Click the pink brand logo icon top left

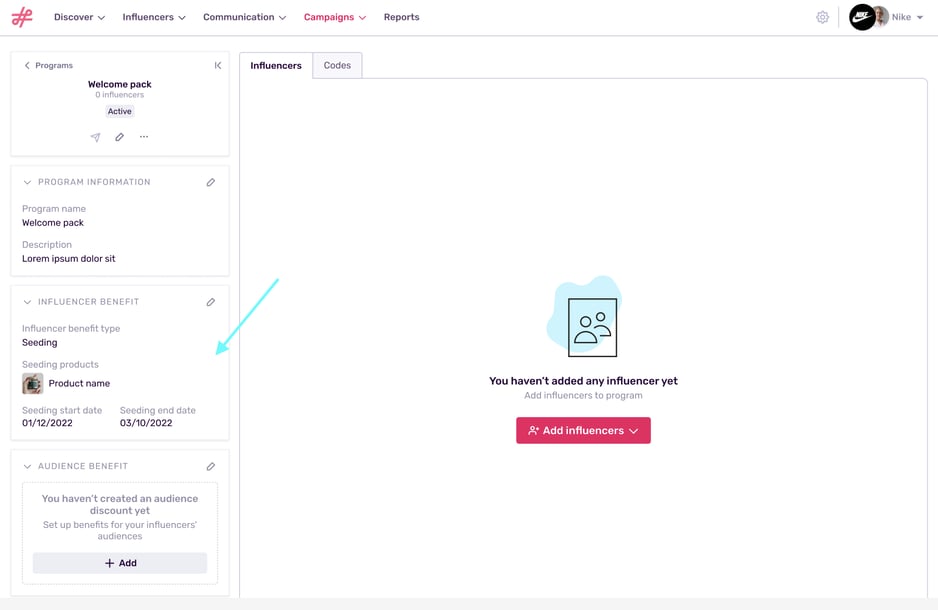point(22,16)
